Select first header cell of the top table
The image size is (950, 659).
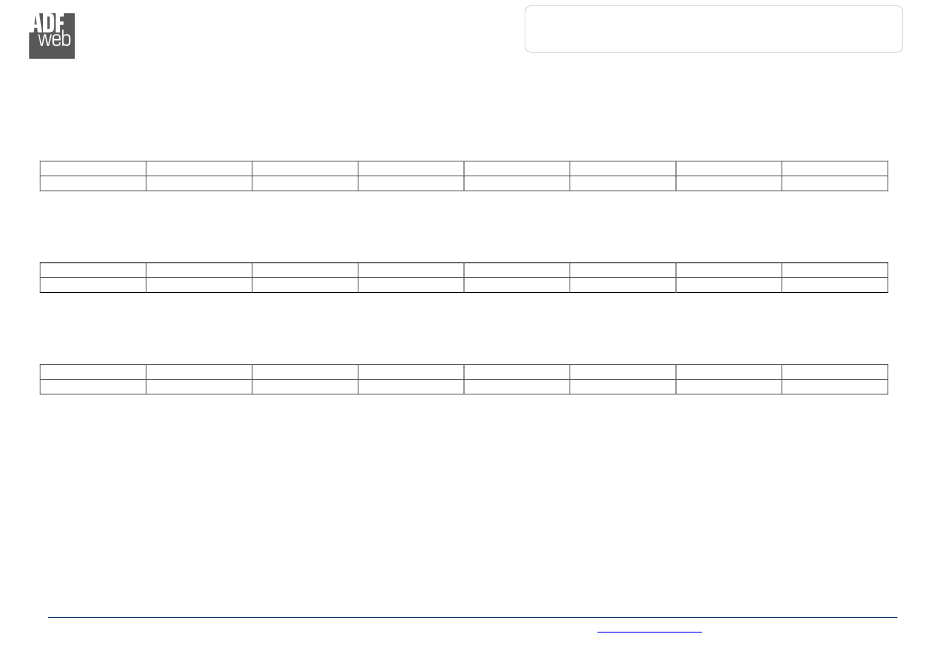(93, 168)
